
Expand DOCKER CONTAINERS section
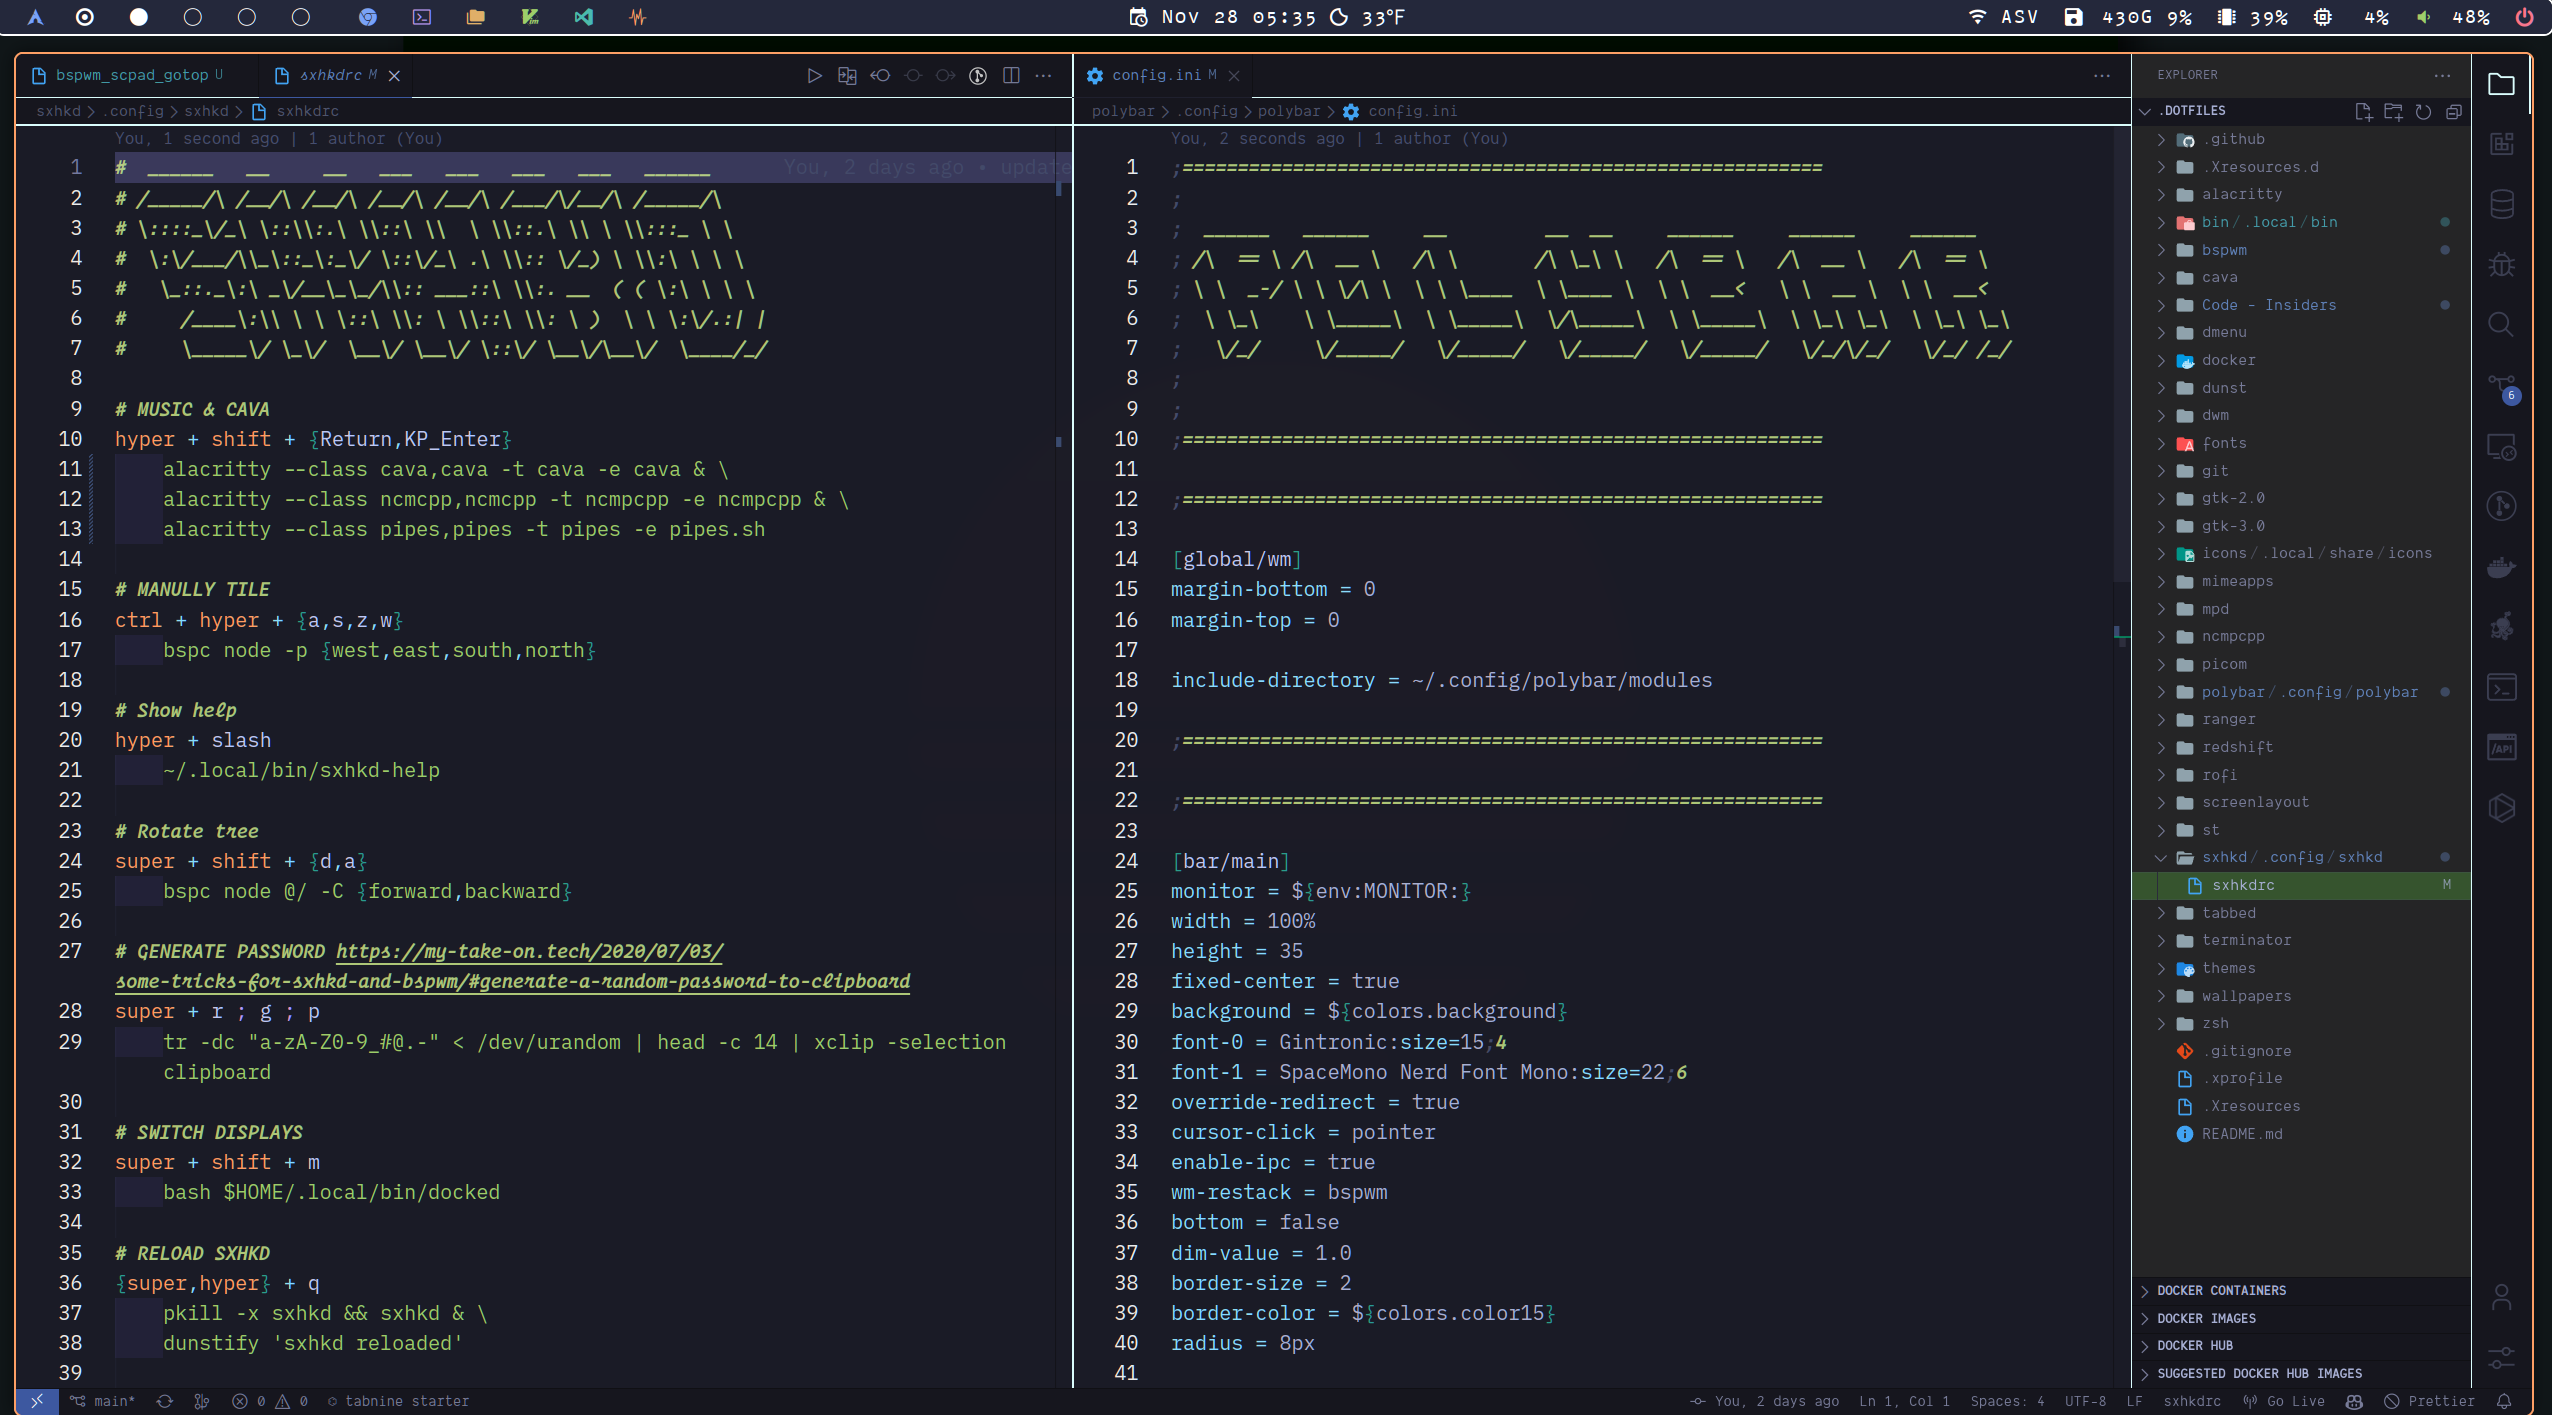tap(2221, 1290)
